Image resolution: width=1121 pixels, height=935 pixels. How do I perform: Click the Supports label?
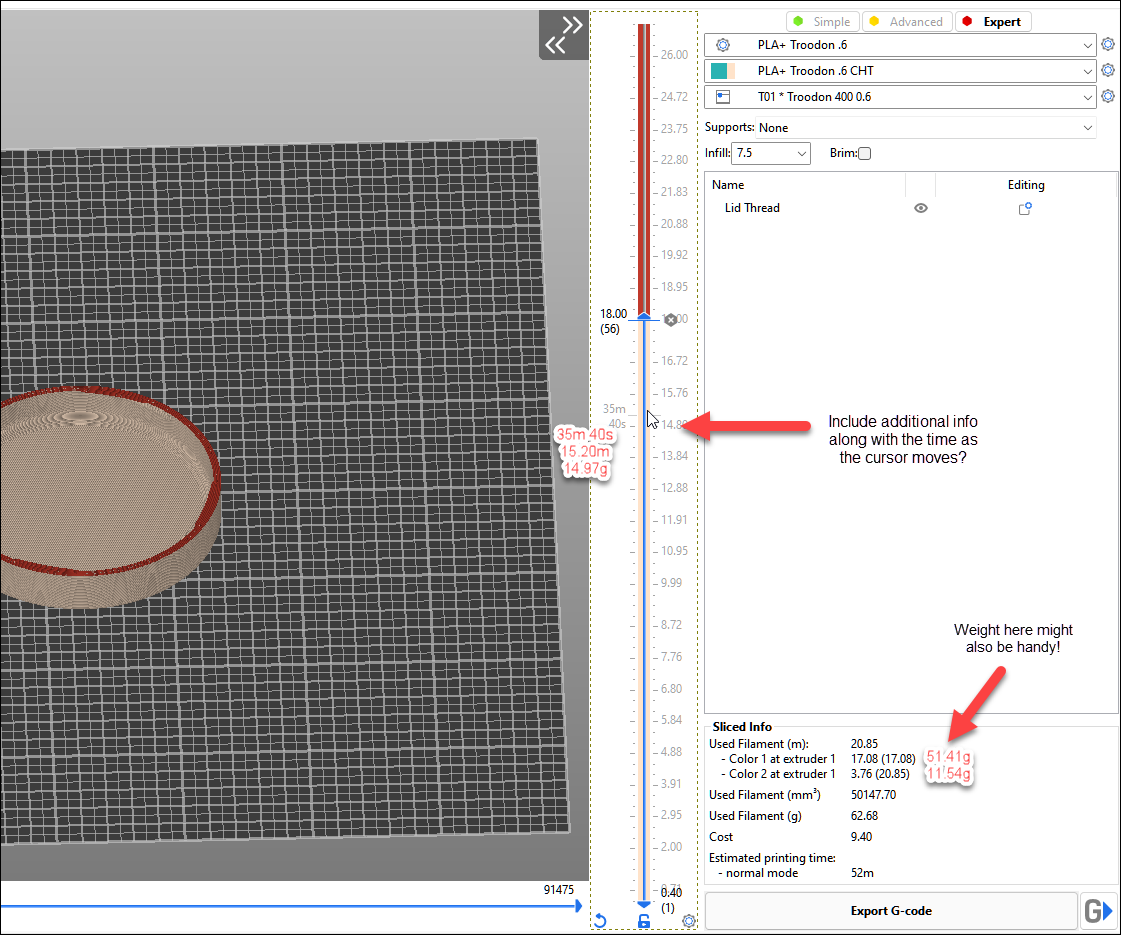click(729, 127)
